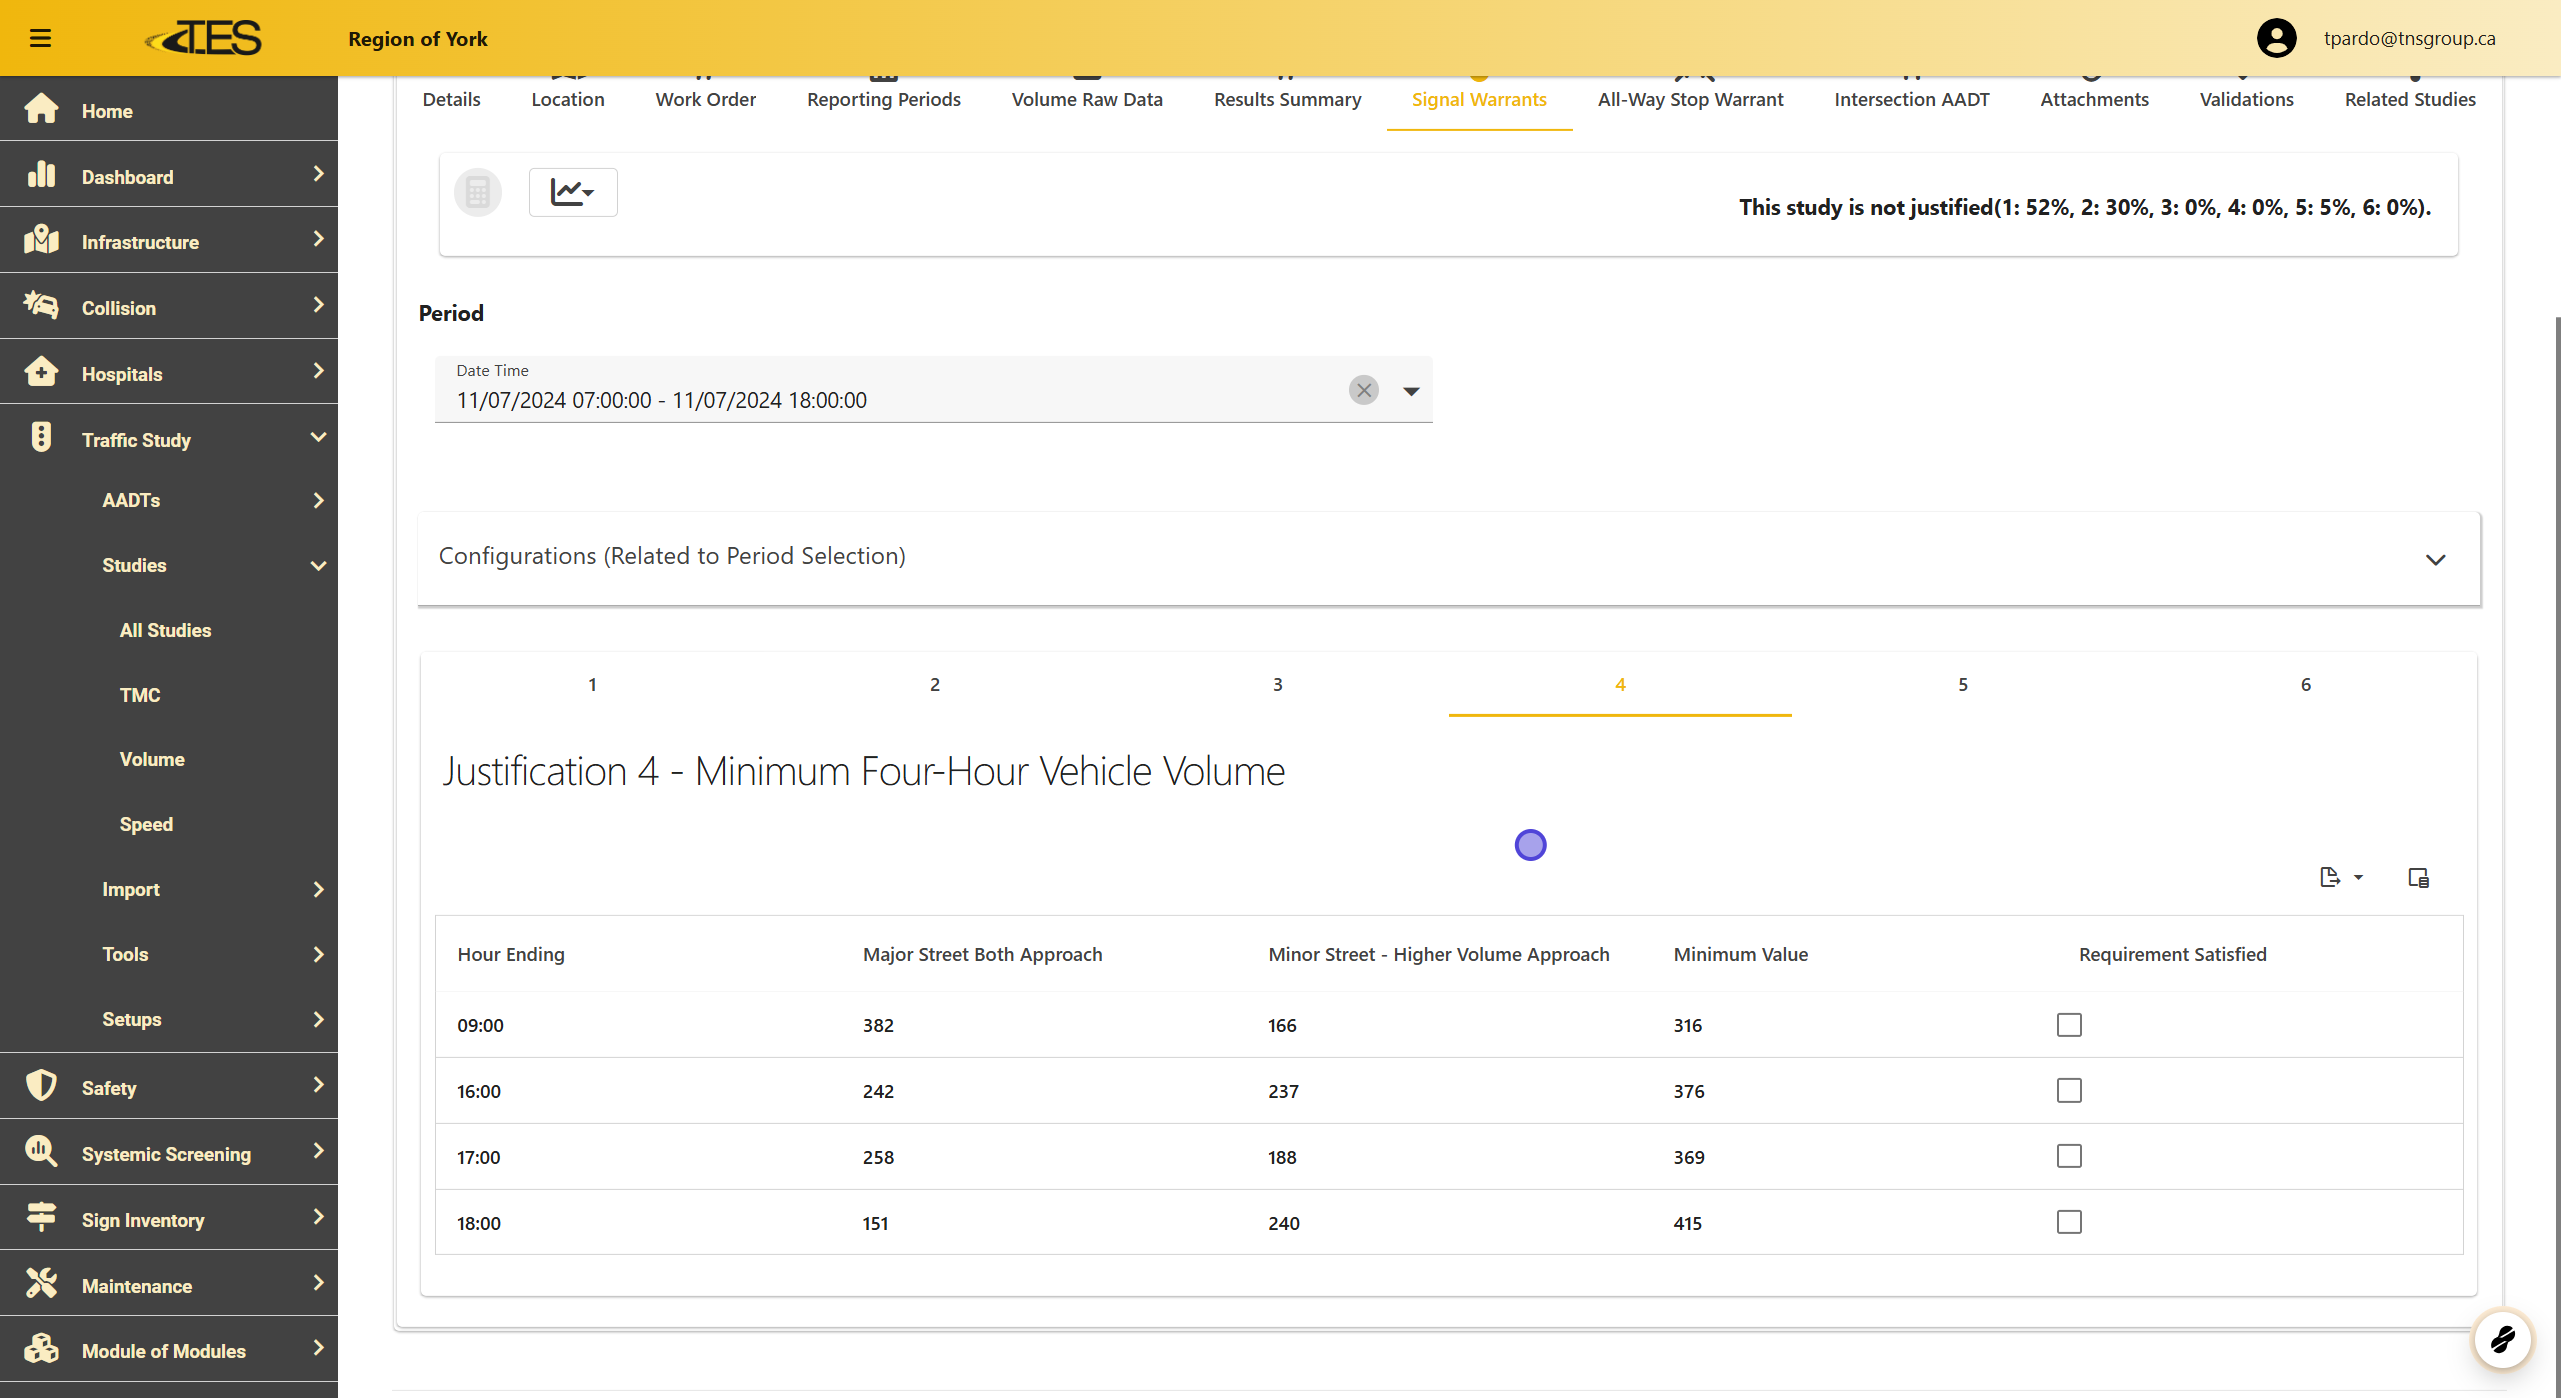This screenshot has width=2561, height=1398.
Task: Expand the Configurations panel
Action: pos(2435,559)
